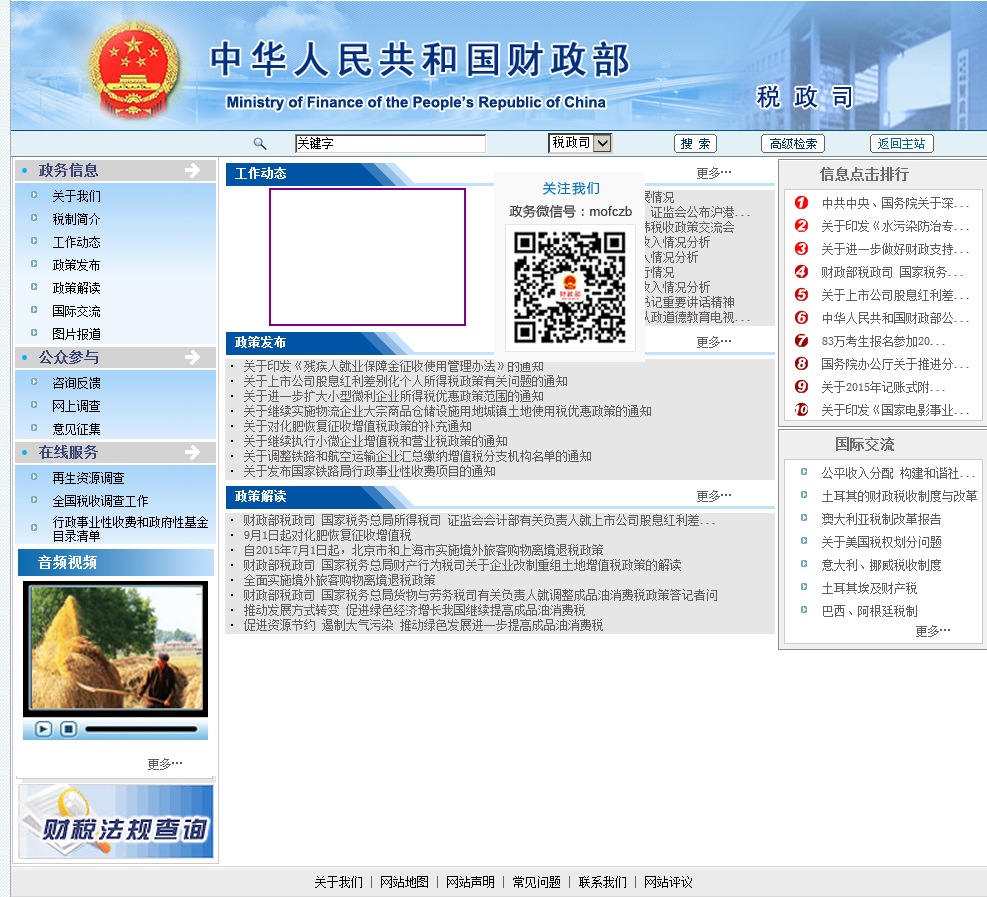Open 政策发布 sidebar item
This screenshot has height=897, width=987.
[76, 265]
